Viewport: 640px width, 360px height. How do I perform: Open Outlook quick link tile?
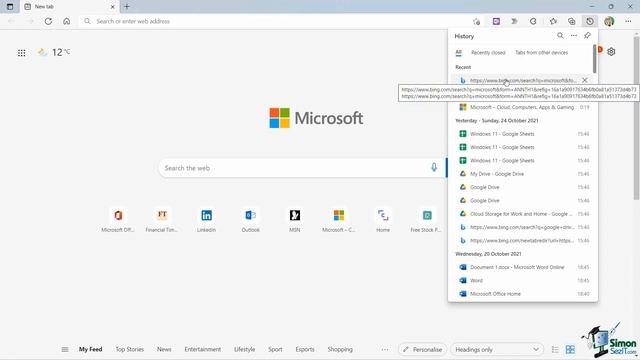click(250, 220)
